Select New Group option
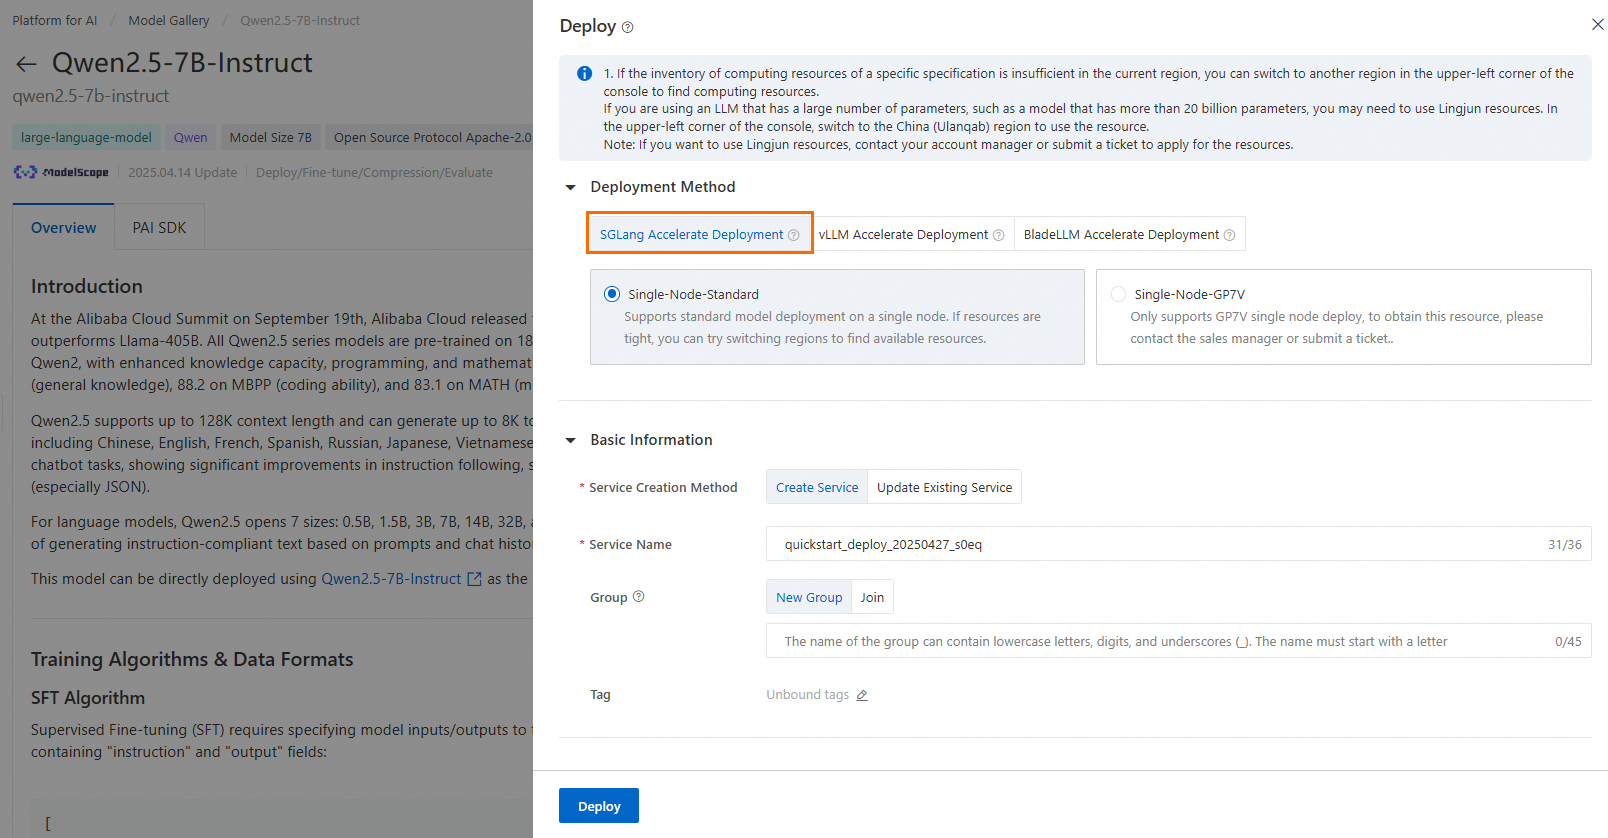 [809, 597]
